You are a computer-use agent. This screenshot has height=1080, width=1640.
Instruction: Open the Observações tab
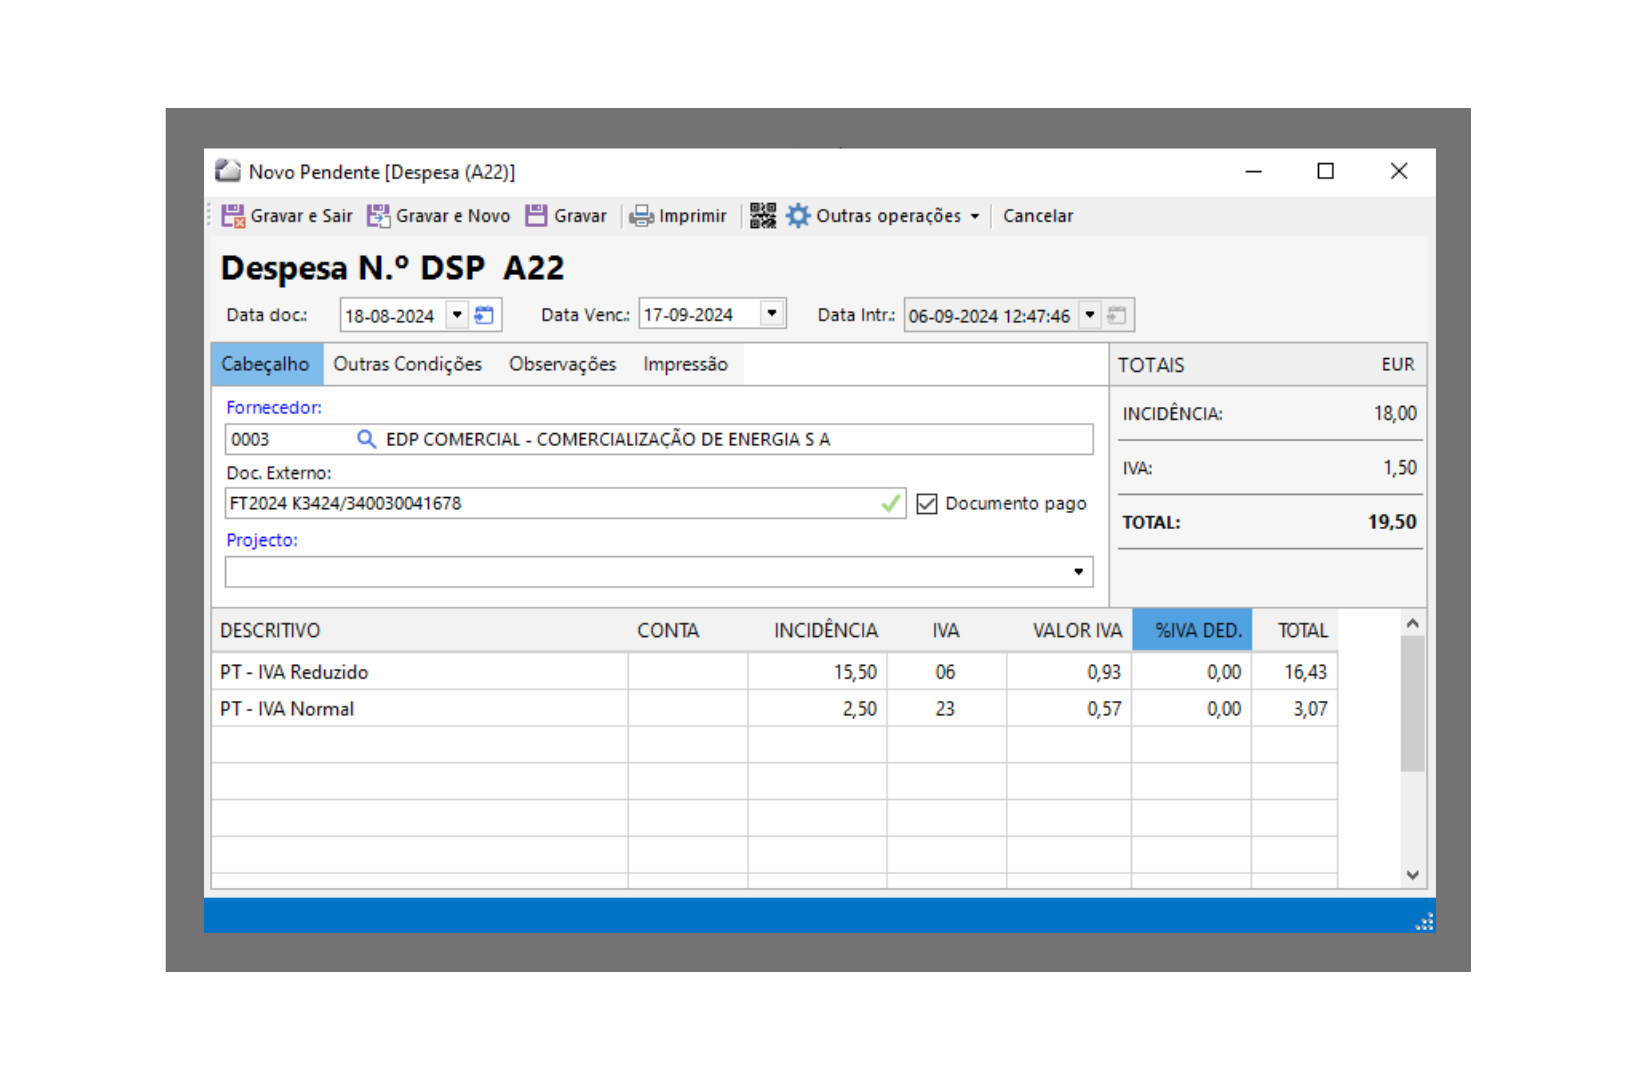562,364
